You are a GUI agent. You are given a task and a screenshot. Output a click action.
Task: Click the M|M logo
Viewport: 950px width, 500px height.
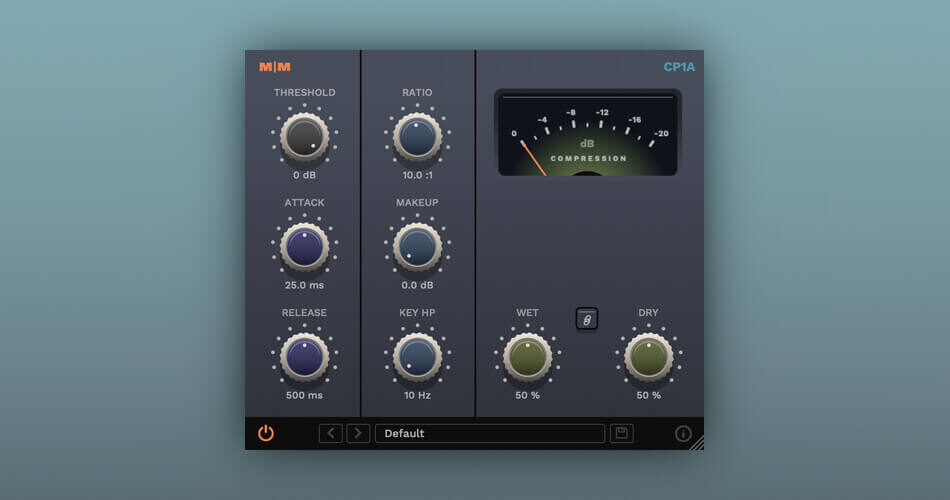pyautogui.click(x=275, y=67)
